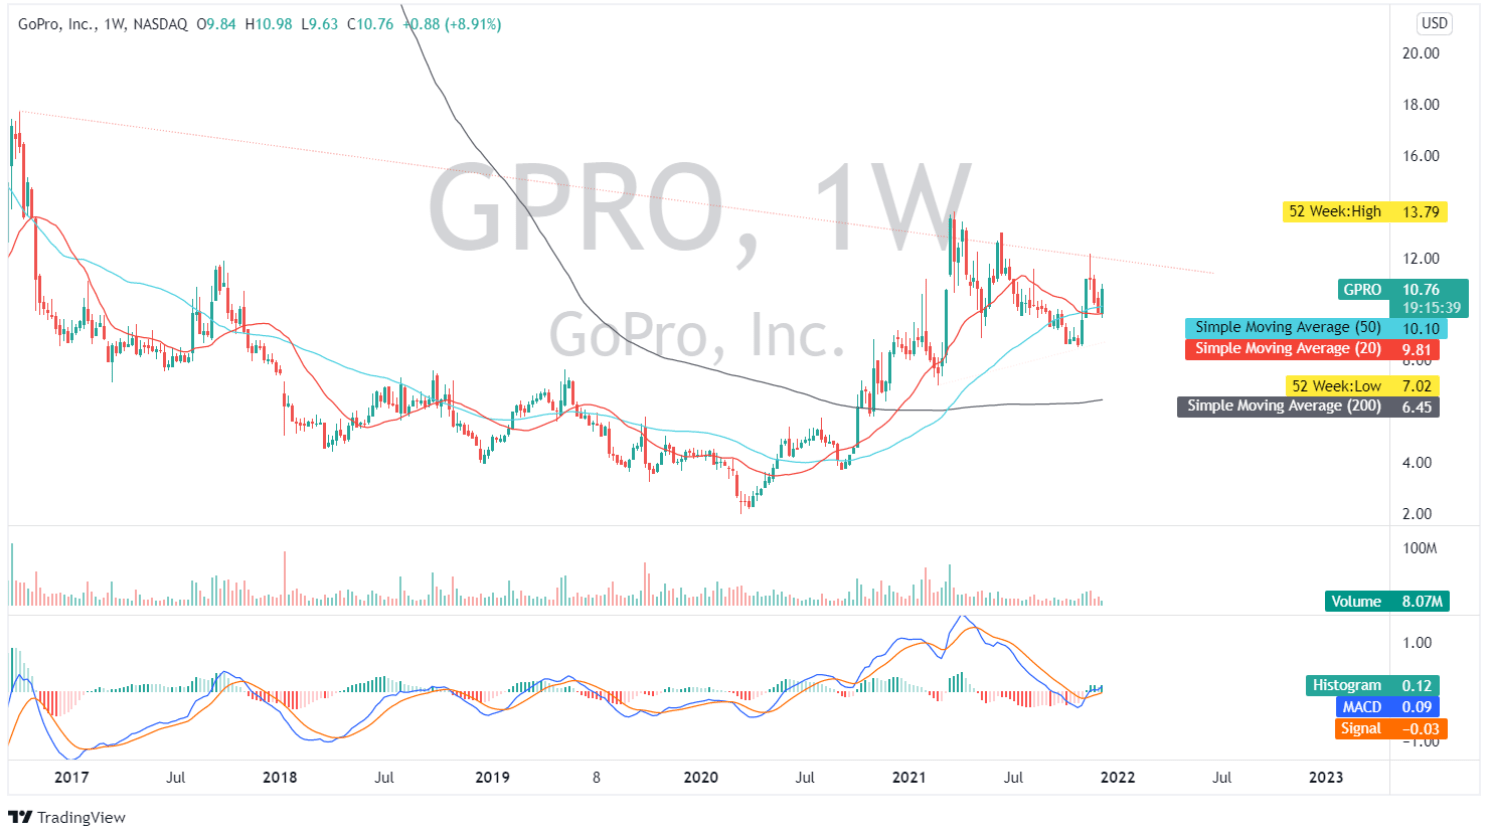1489x831 pixels.
Task: Click the Signal -0.03 label
Action: click(x=1391, y=729)
